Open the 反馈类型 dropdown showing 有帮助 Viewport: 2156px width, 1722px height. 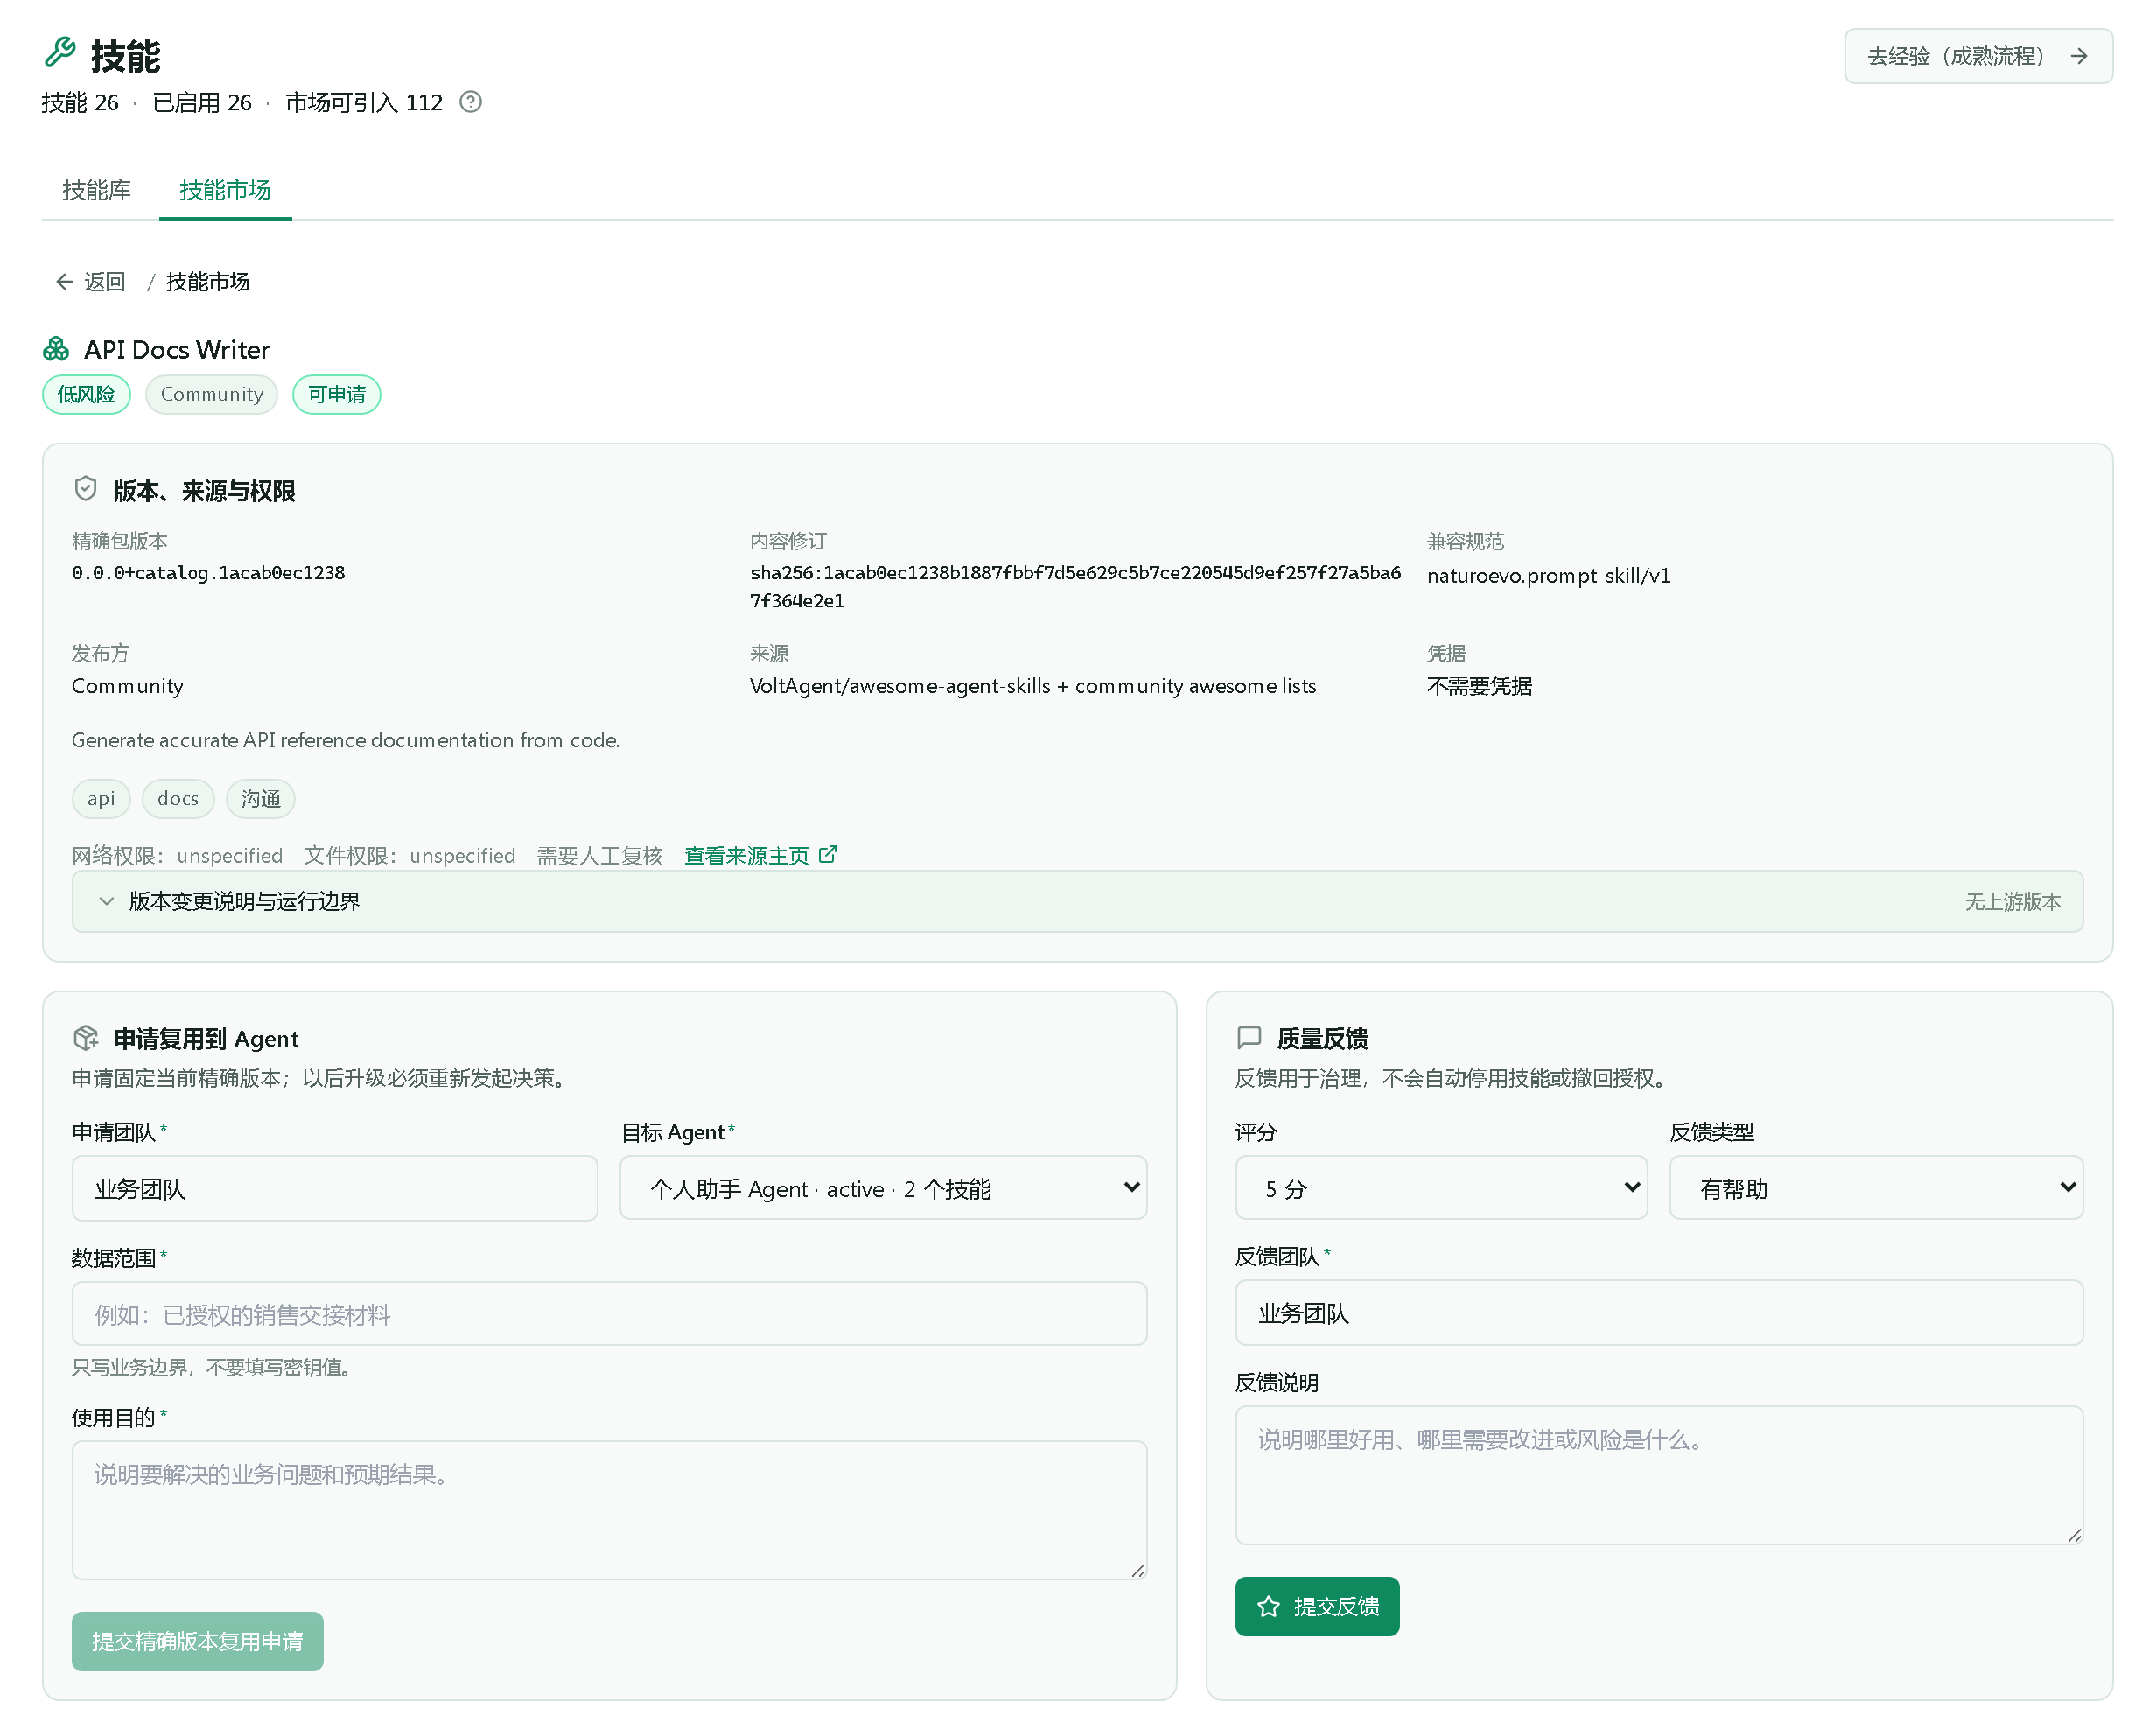[x=1876, y=1188]
